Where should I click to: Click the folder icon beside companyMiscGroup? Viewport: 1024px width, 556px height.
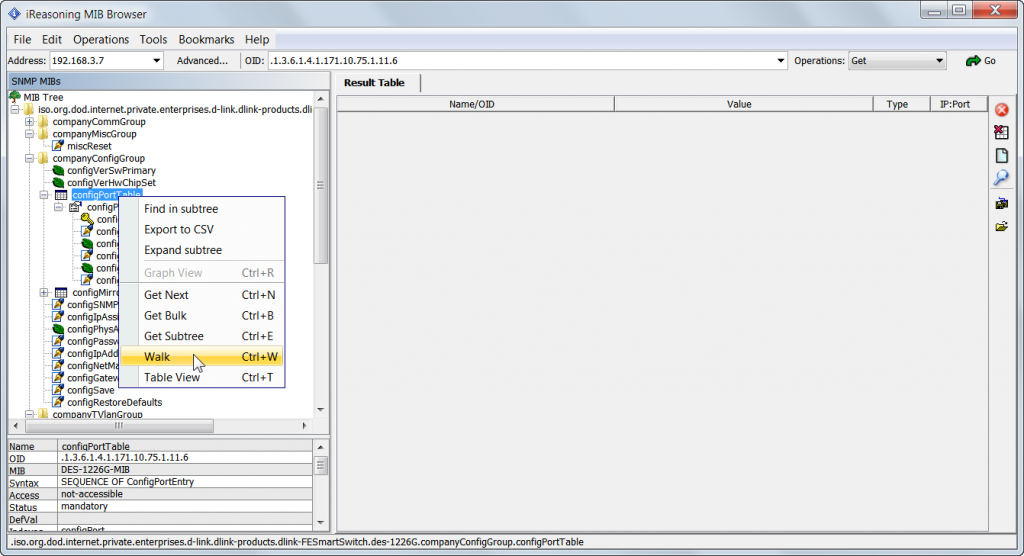(x=43, y=134)
